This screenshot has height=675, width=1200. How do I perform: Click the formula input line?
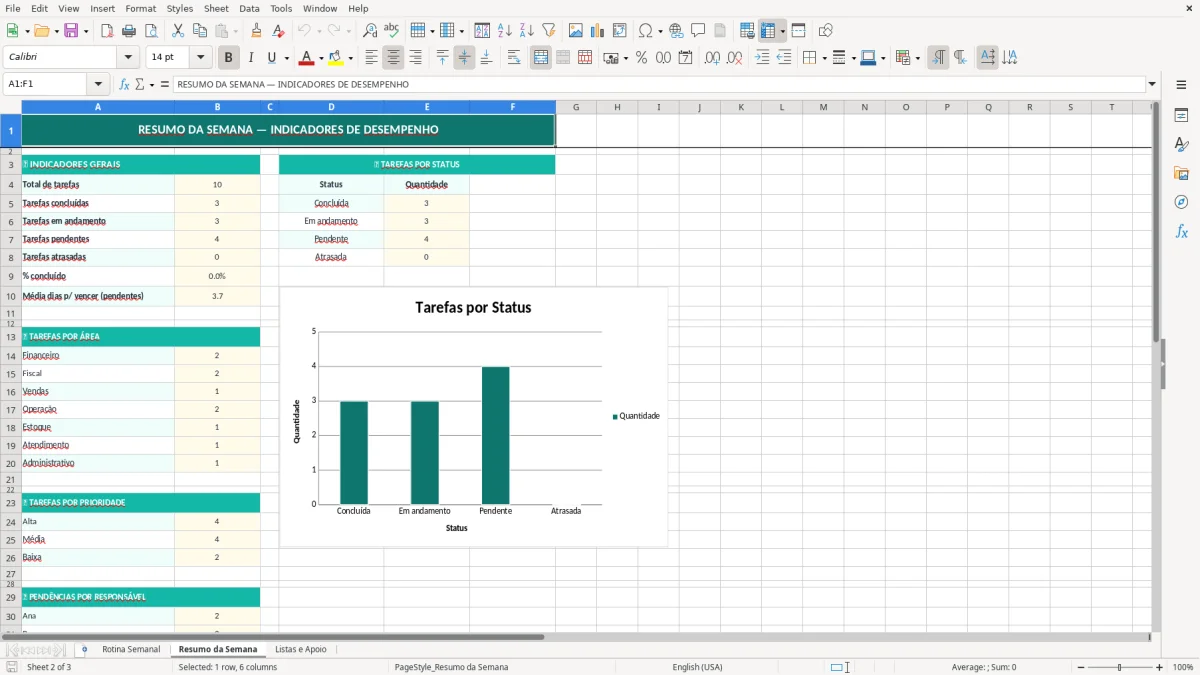(659, 85)
